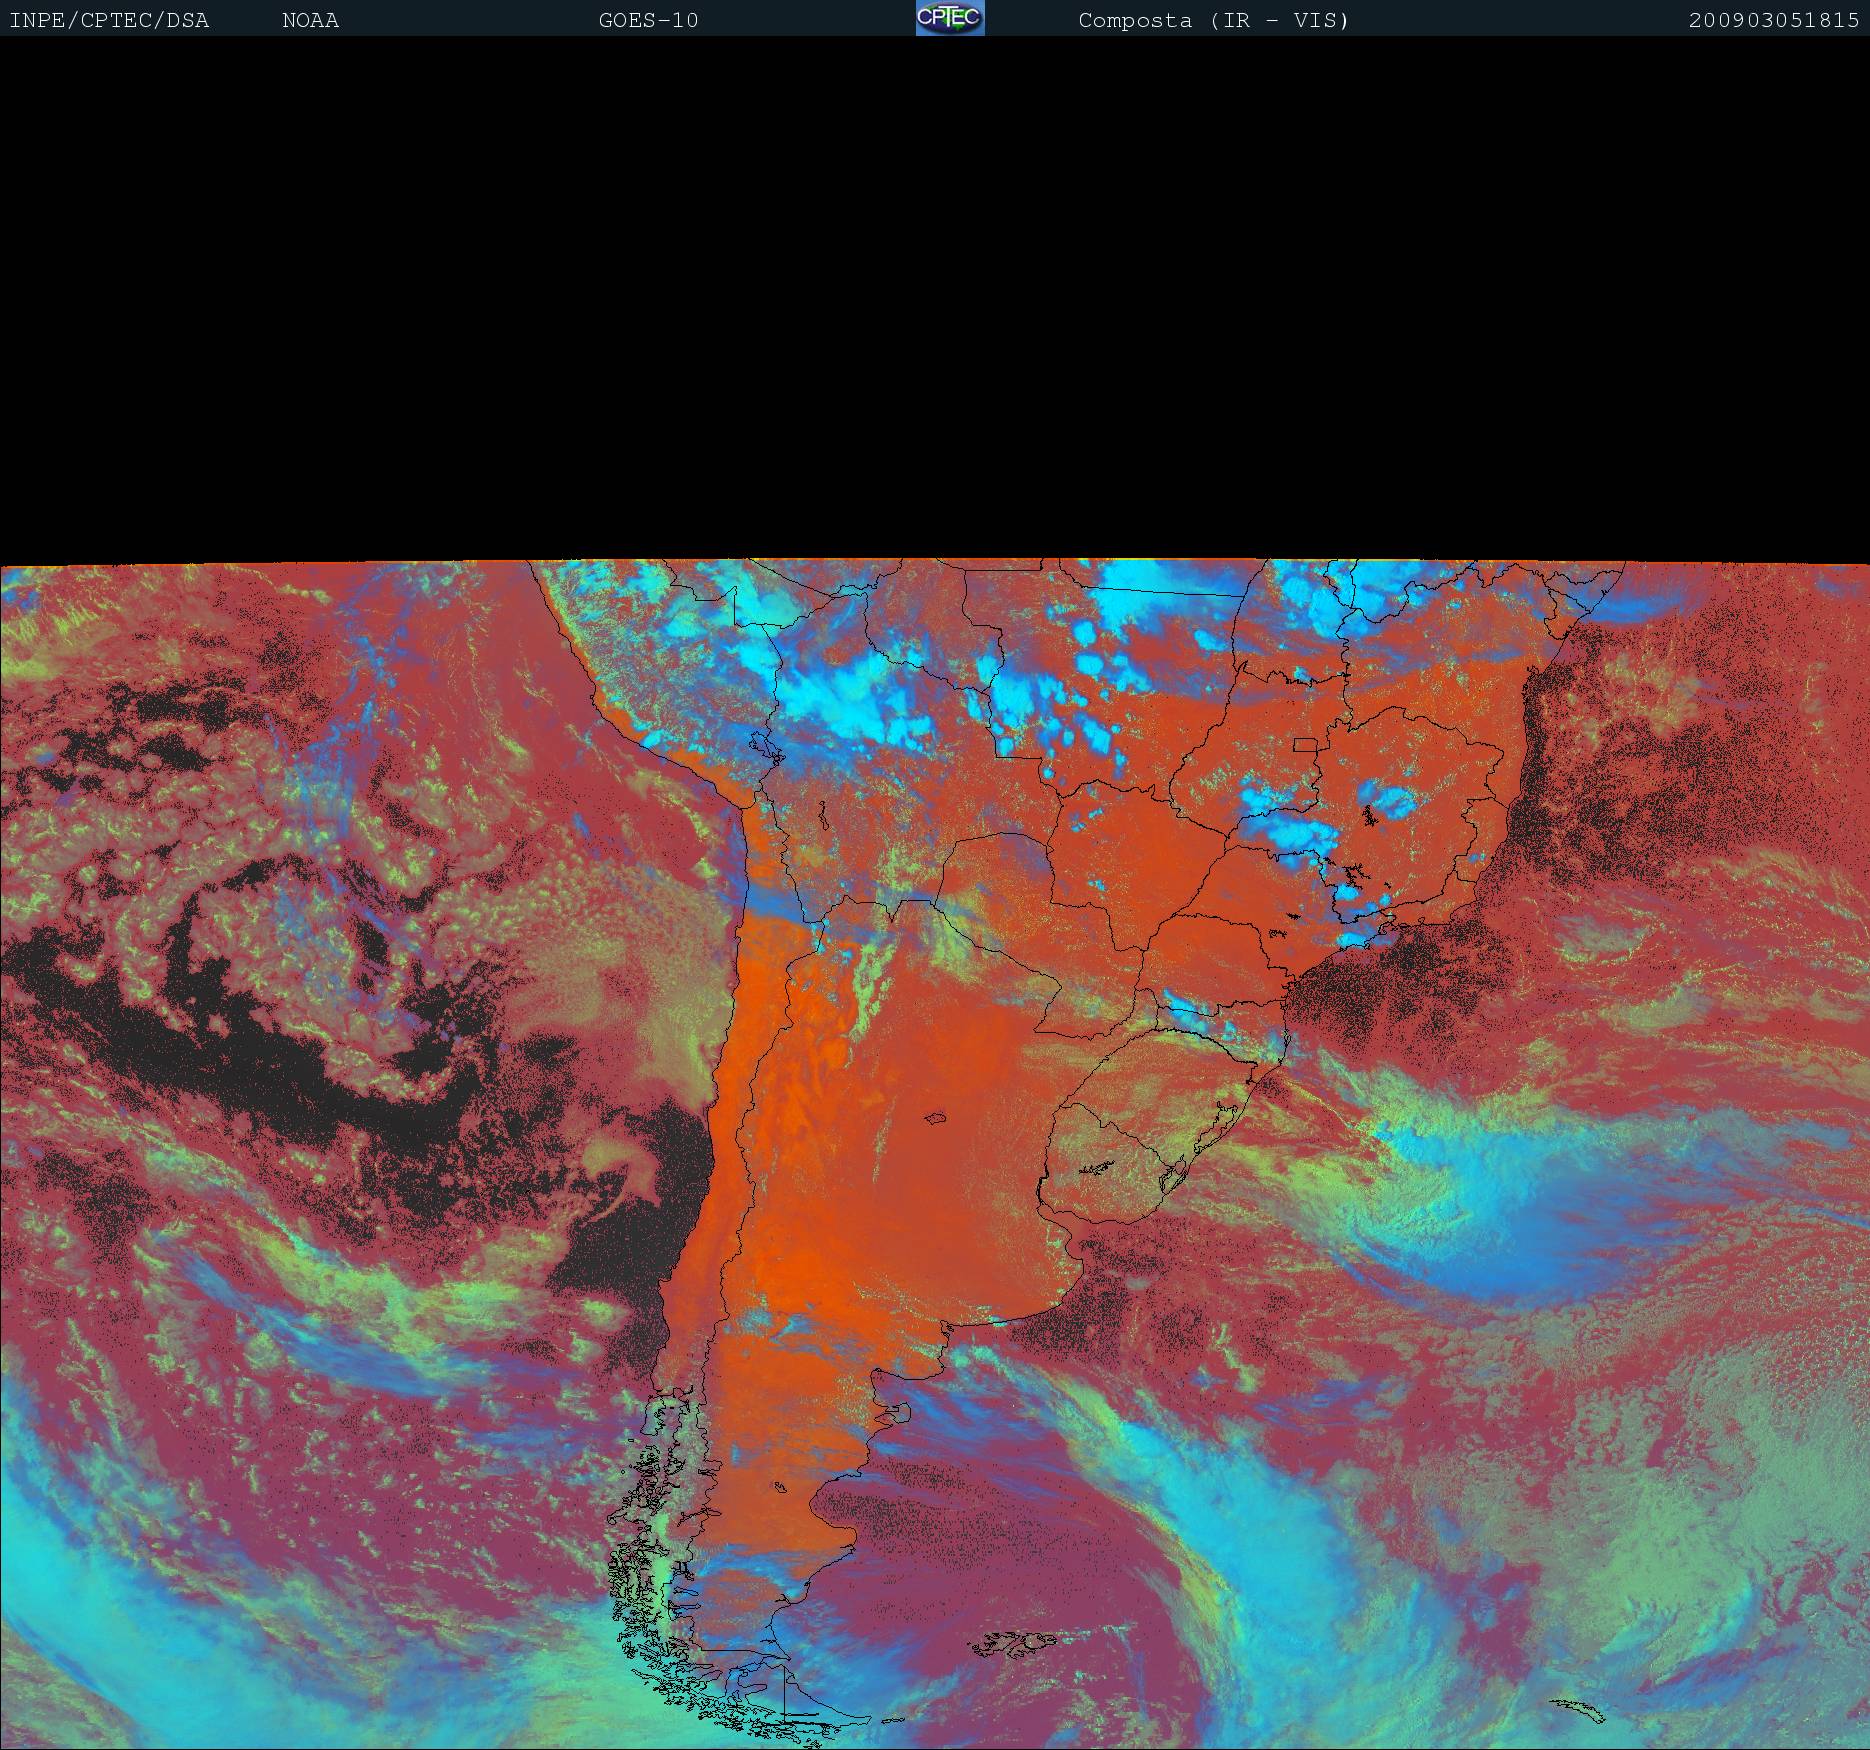
Task: Click the timestamp 200903051815
Action: click(x=1774, y=20)
